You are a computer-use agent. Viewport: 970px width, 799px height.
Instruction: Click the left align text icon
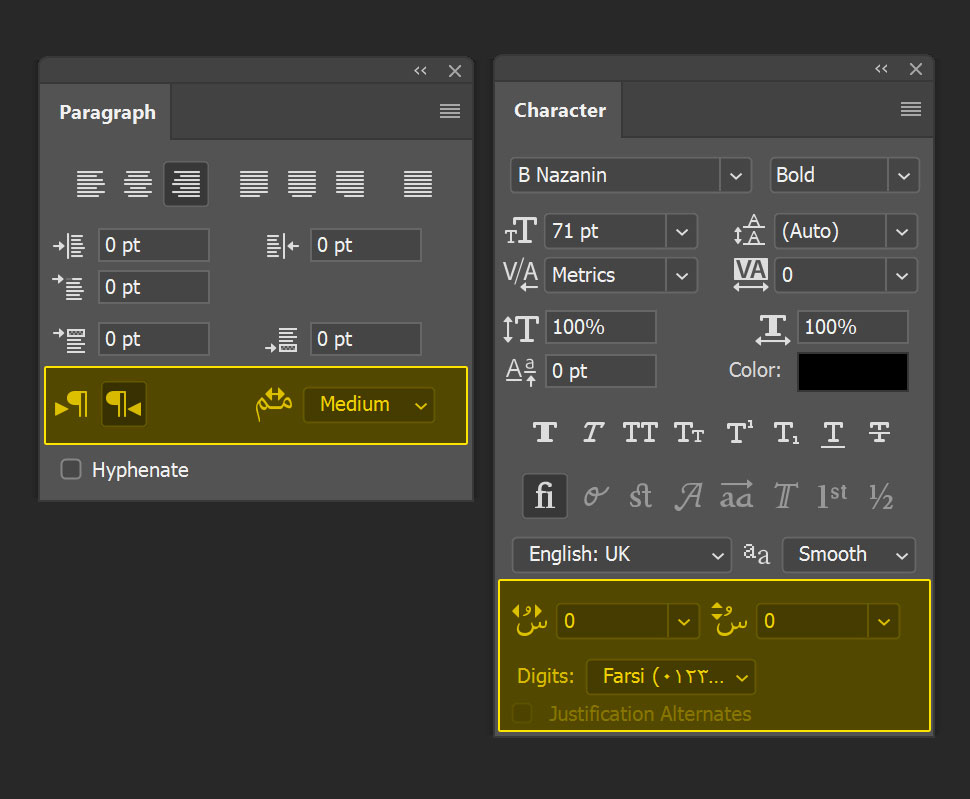(91, 184)
